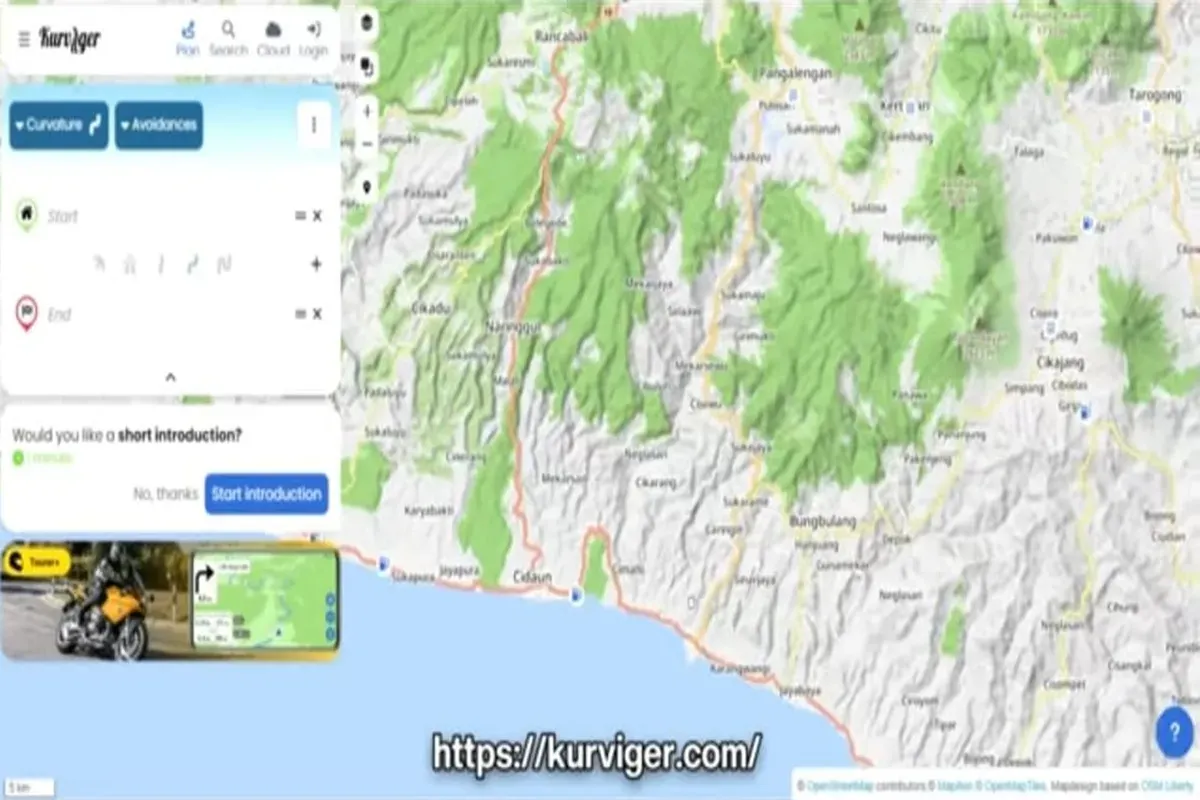Image resolution: width=1200 pixels, height=800 pixels.
Task: Expand the Curvature dropdown
Action: tap(59, 125)
